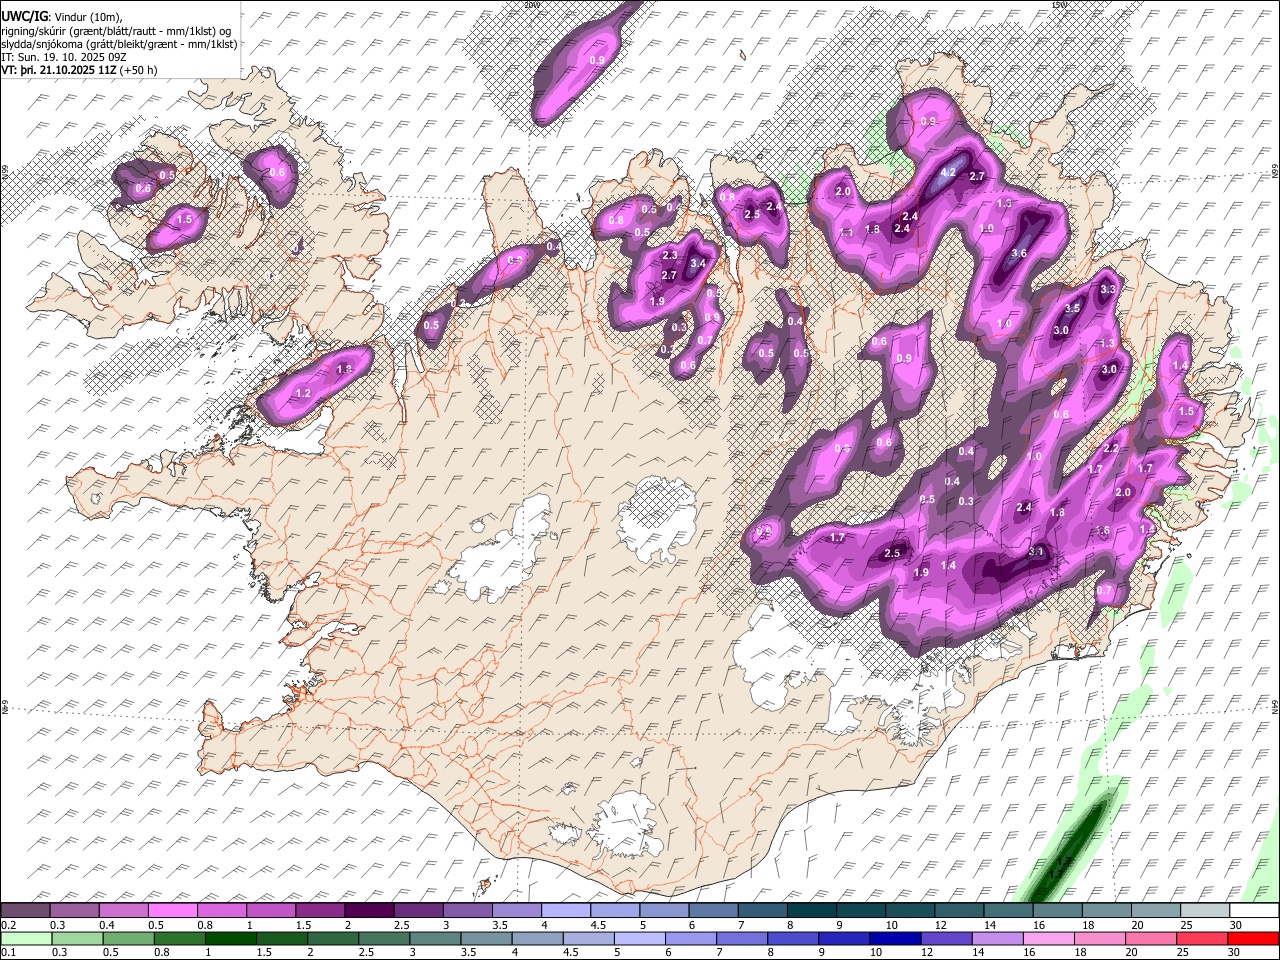Click the 3.4 precipitation value on the map
This screenshot has height=960, width=1280.
pos(698,263)
